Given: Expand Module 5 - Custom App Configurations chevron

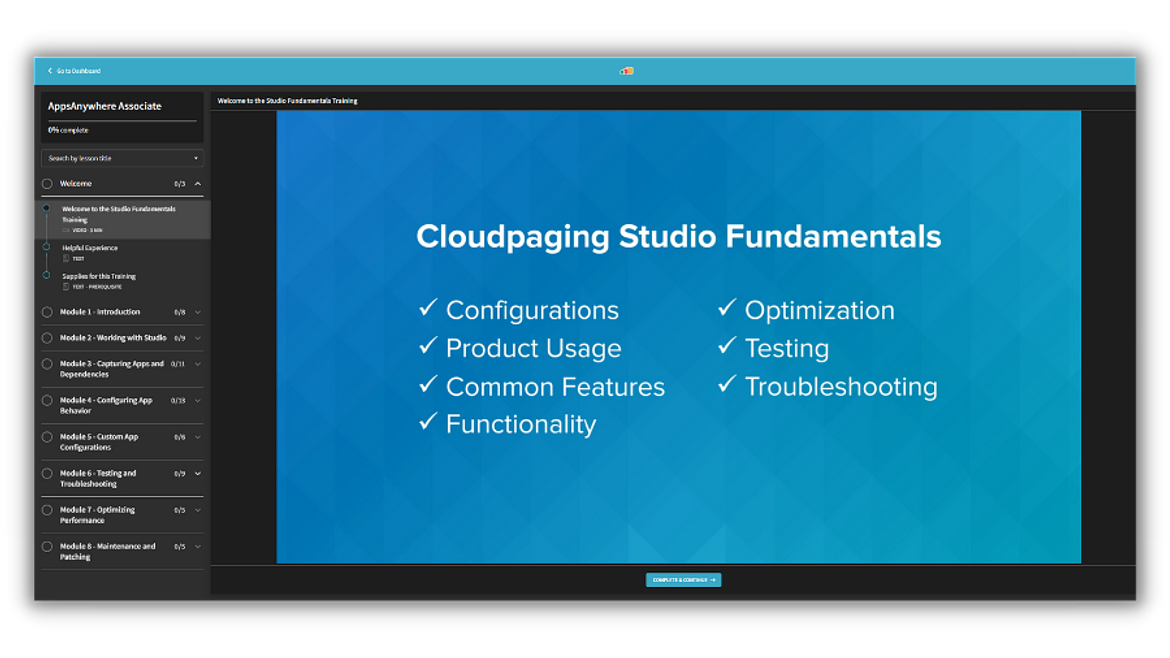Looking at the screenshot, I should coord(198,437).
